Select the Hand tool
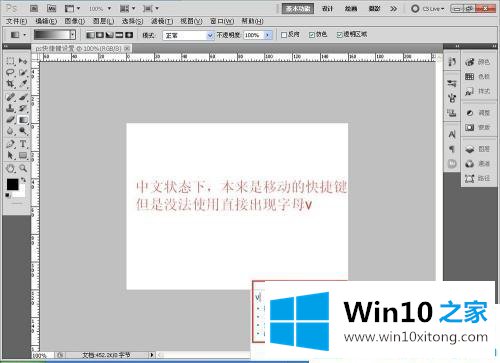 10,168
